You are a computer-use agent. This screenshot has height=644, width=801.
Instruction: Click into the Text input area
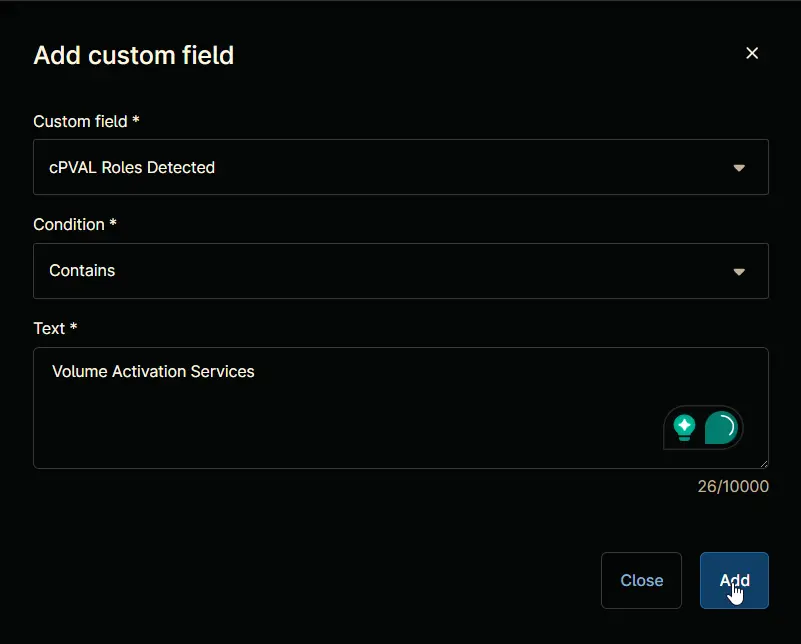point(400,408)
